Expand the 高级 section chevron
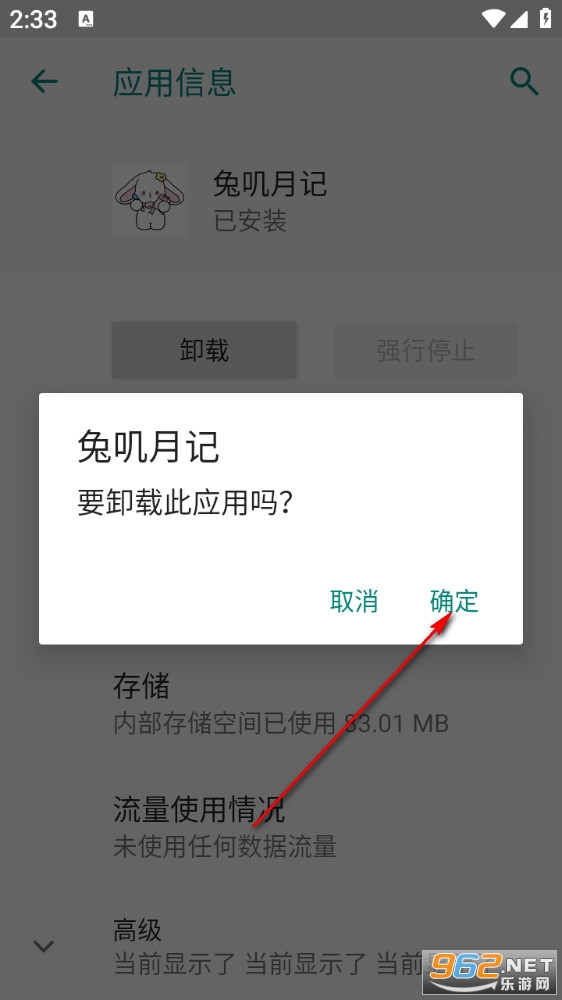 [43, 945]
